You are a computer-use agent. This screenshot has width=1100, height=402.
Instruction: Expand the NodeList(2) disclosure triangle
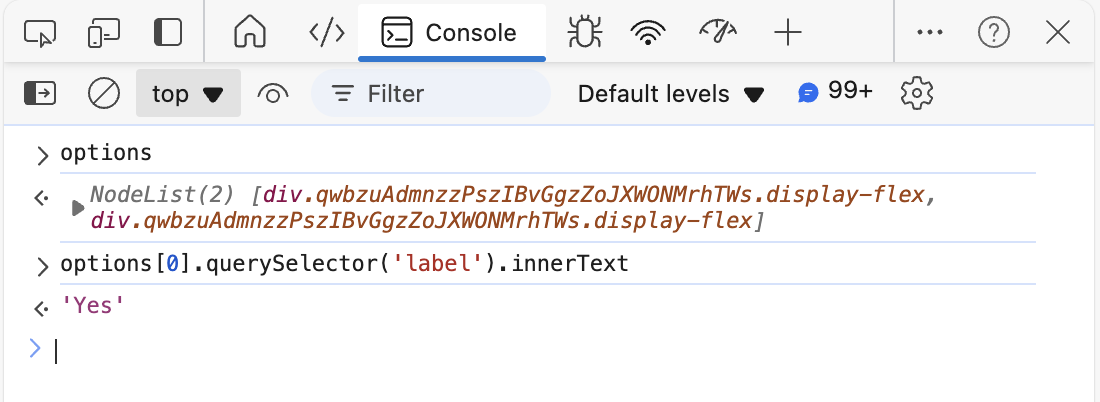(78, 208)
